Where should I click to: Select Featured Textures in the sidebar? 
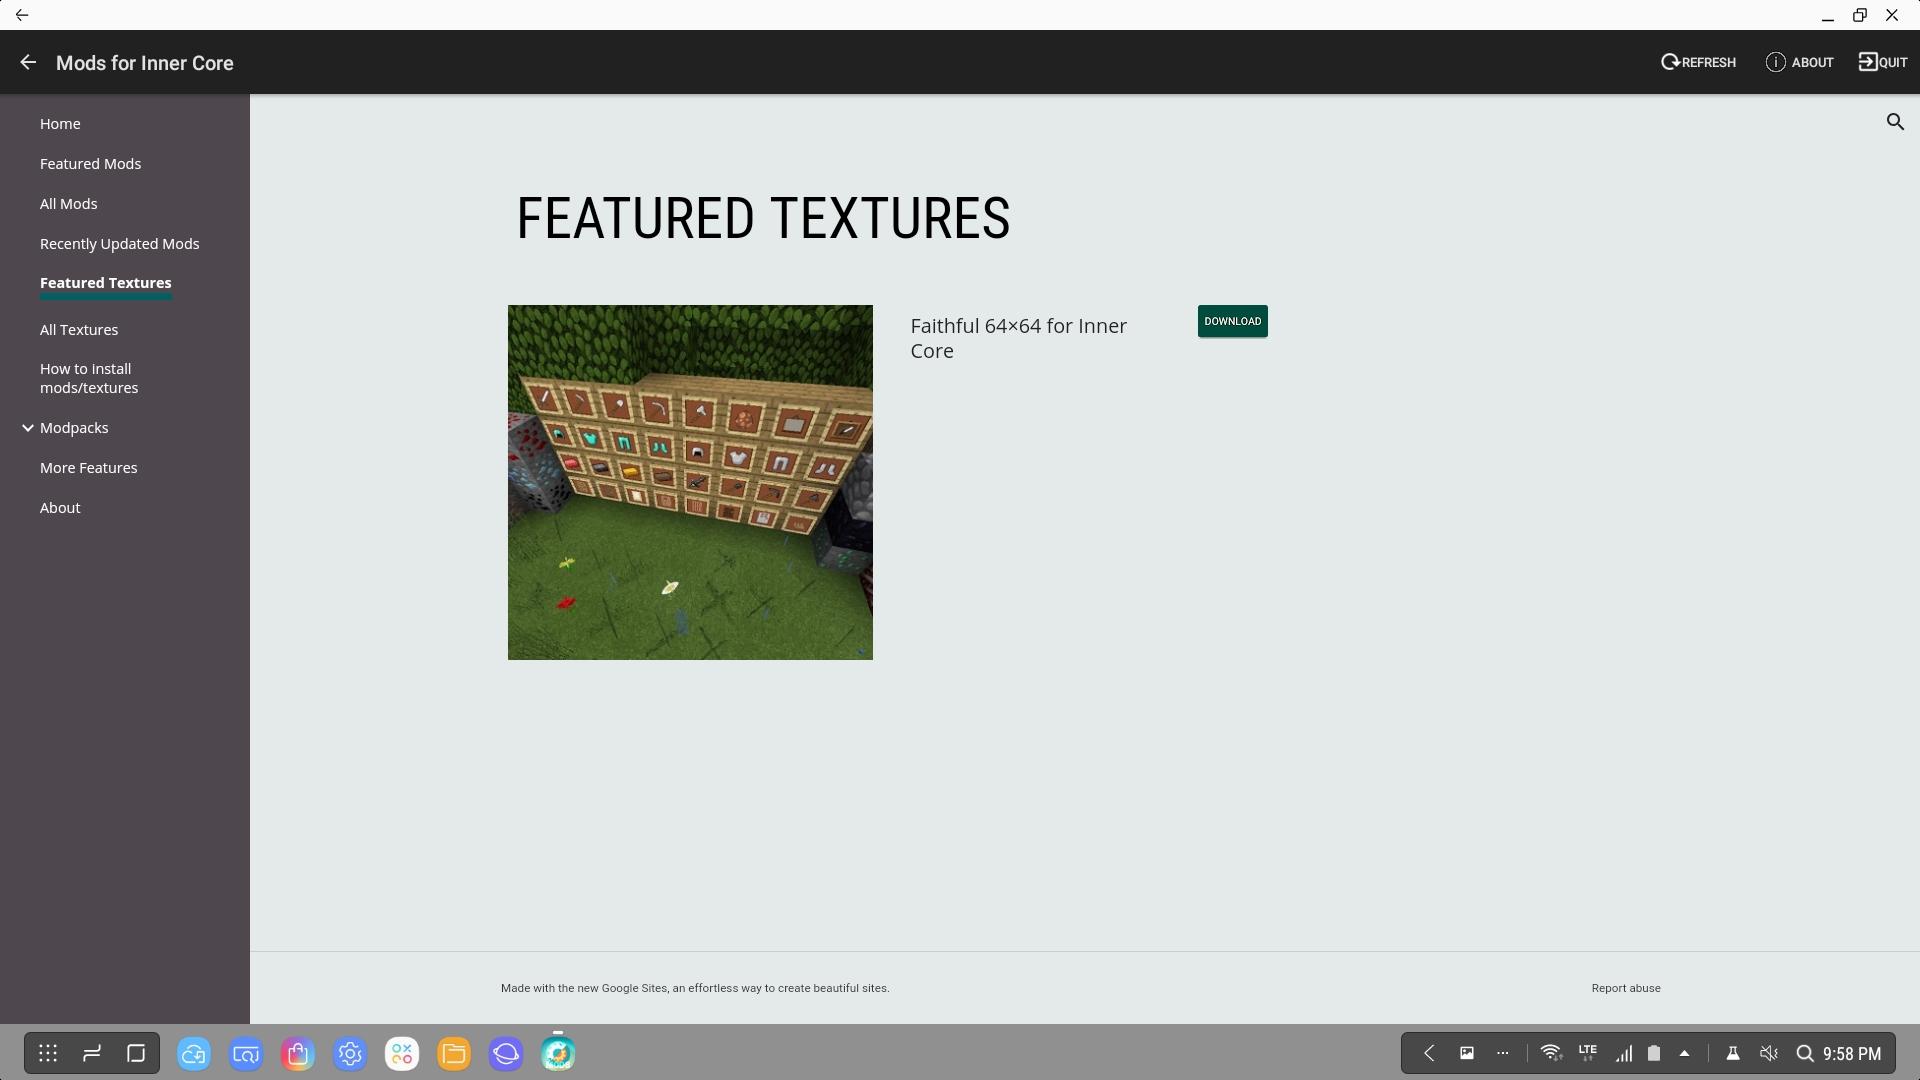105,283
